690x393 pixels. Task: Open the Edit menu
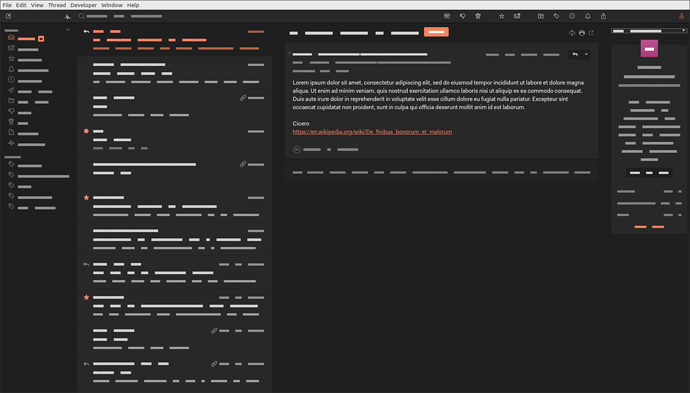coord(21,5)
